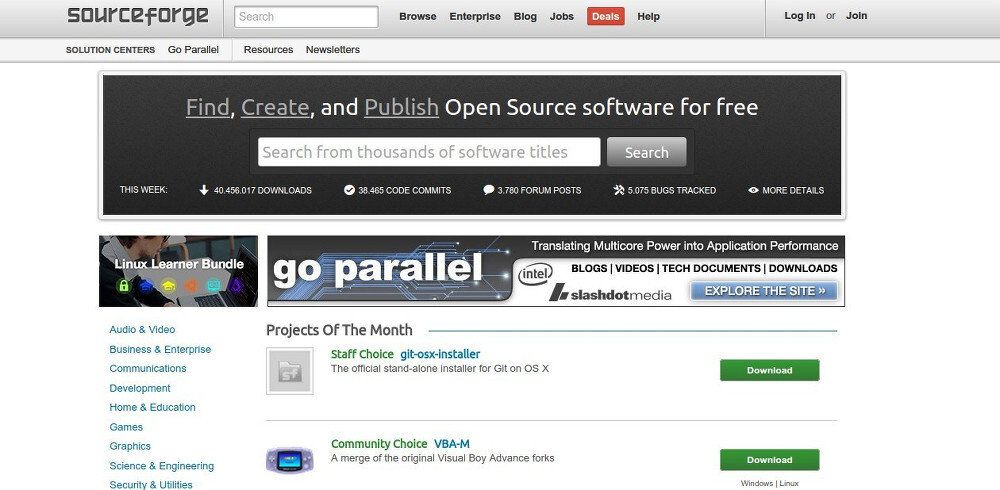
Task: Click the software titles search box
Action: click(x=429, y=152)
